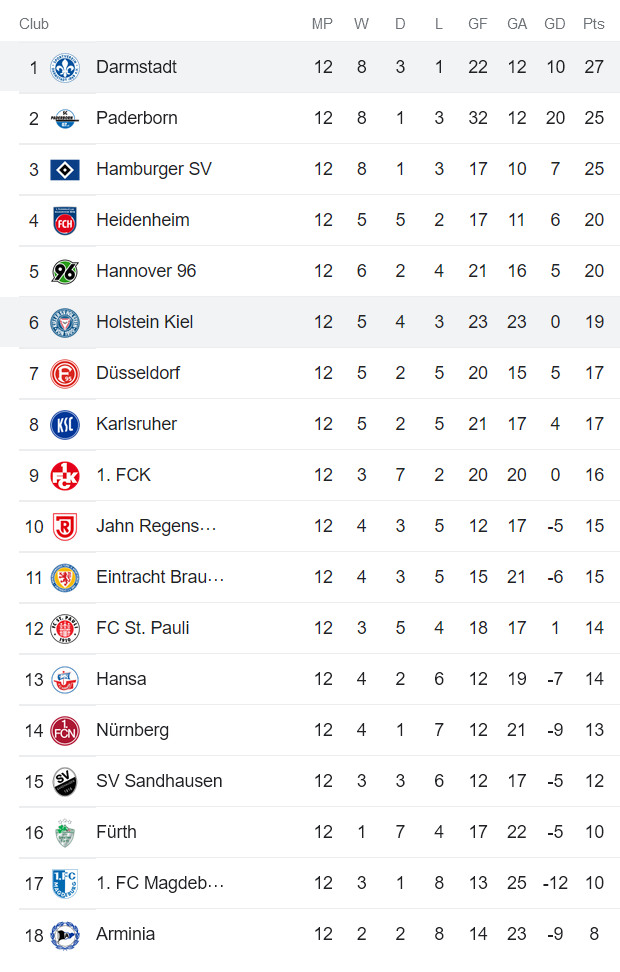This screenshot has height=972, width=620.
Task: Select the highlighted Holstein Kiel row
Action: 310,321
